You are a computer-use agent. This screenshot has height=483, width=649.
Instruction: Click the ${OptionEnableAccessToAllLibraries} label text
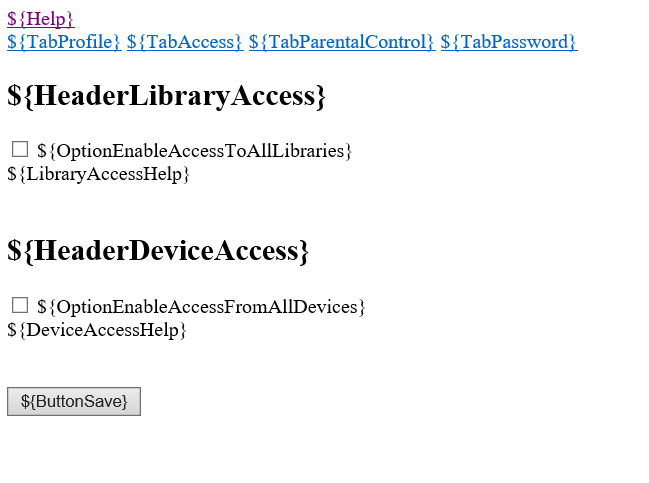click(195, 151)
